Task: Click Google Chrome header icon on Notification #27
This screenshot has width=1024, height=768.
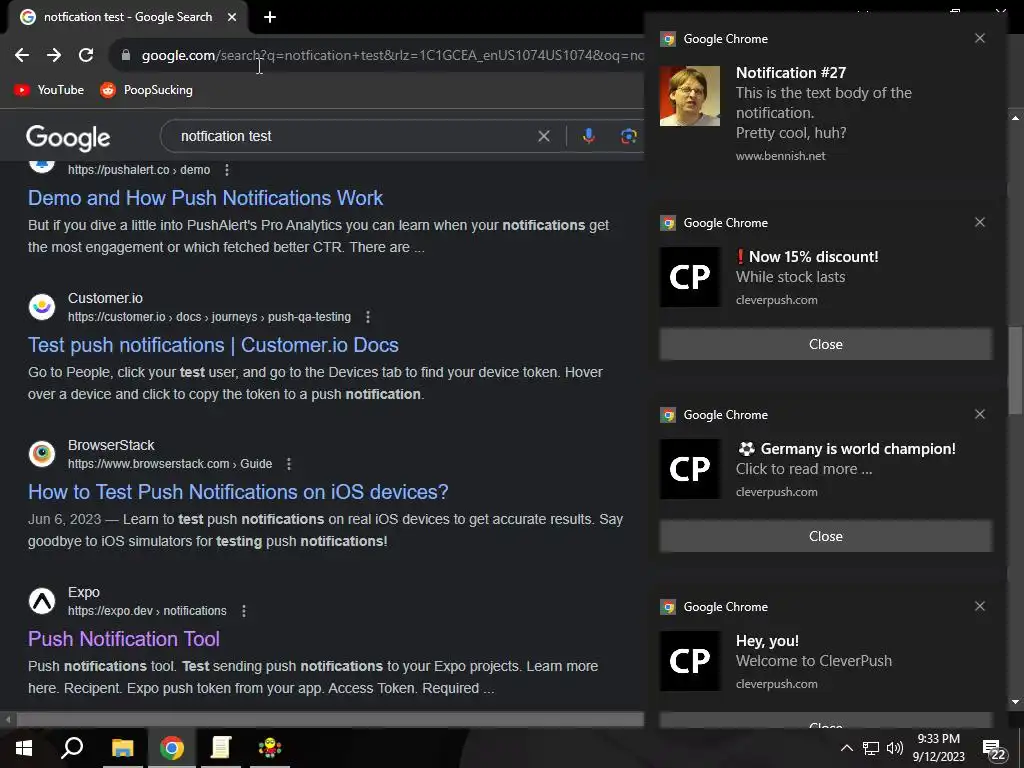Action: click(x=667, y=39)
